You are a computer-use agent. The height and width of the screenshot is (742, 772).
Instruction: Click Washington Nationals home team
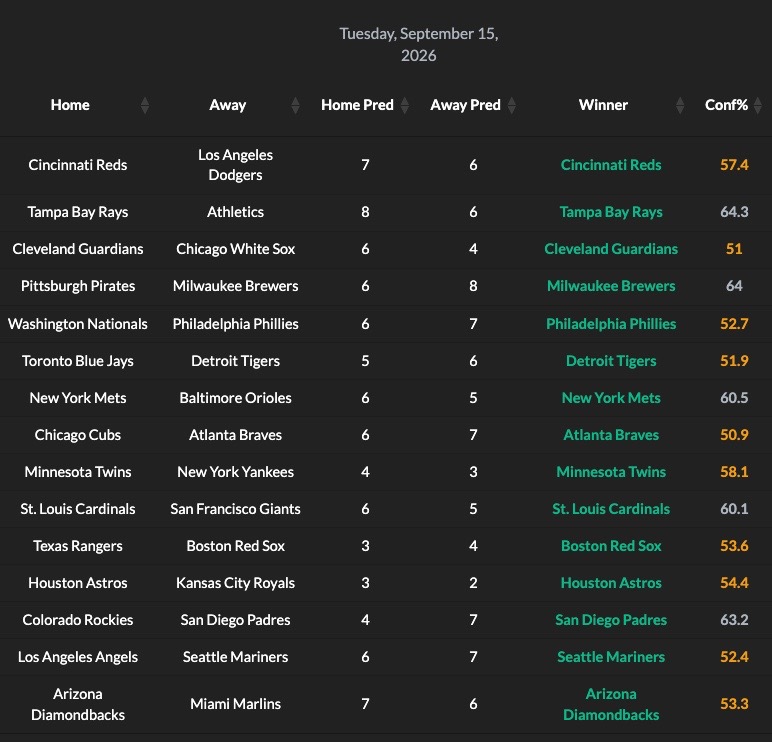click(x=78, y=324)
